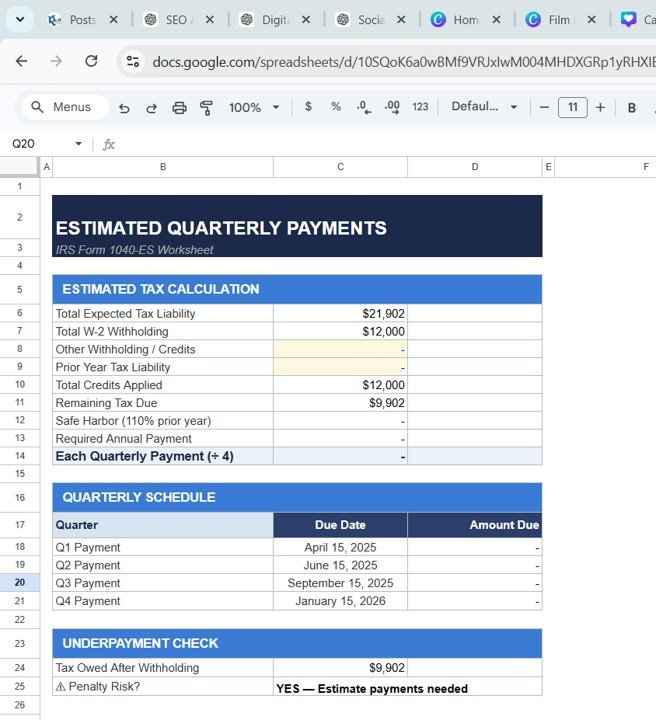Select the Amount Due column header cell
Image resolution: width=656 pixels, height=720 pixels.
(x=475, y=525)
